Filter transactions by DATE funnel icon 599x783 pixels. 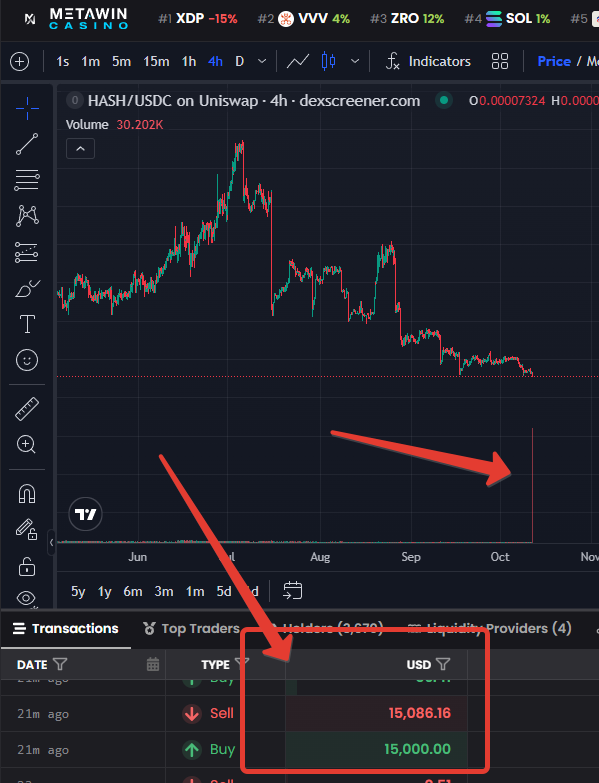(x=60, y=664)
